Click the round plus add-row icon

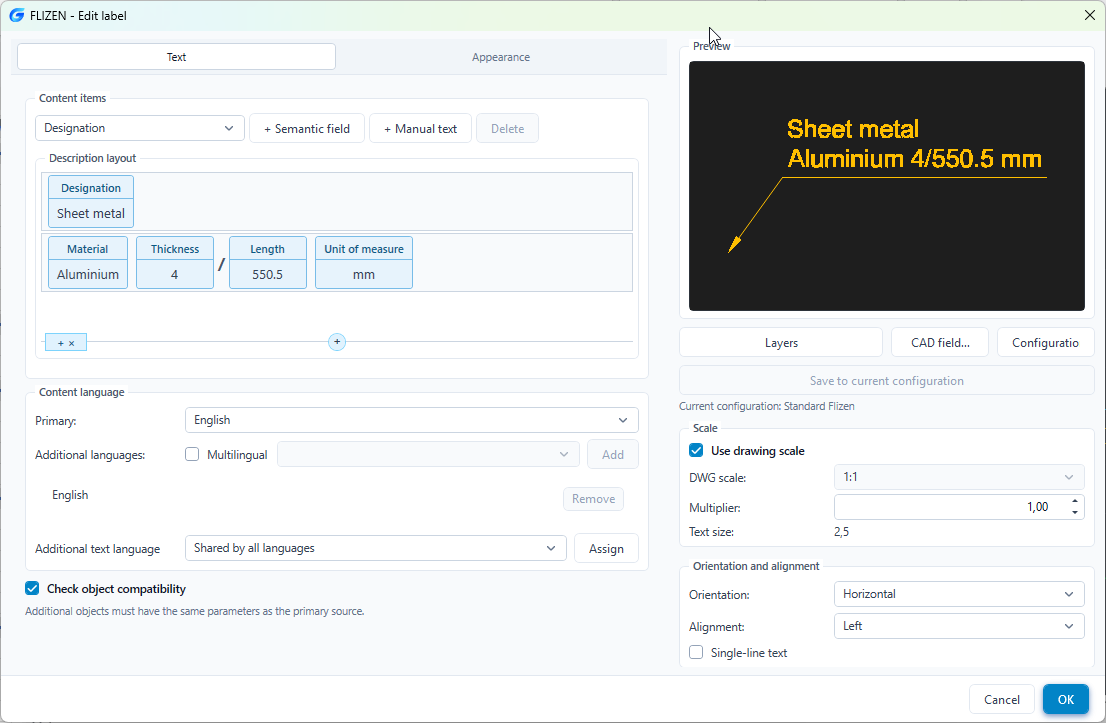coord(337,342)
